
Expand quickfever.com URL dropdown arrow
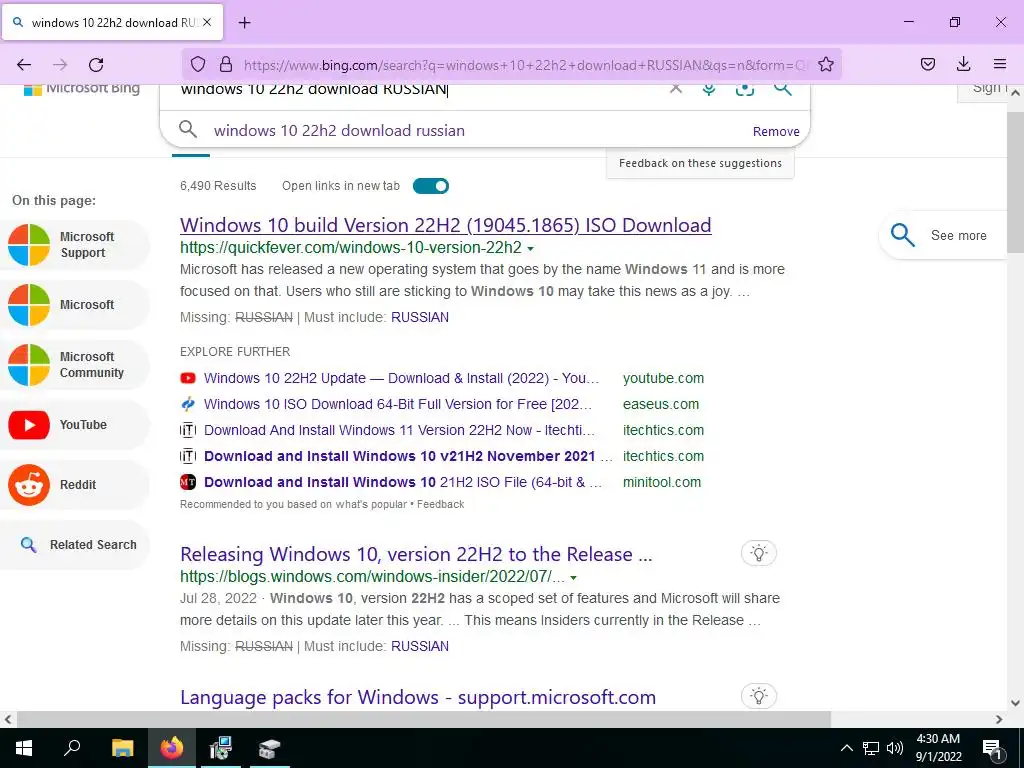pos(530,249)
